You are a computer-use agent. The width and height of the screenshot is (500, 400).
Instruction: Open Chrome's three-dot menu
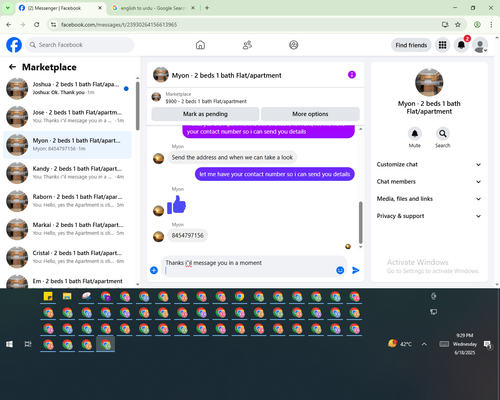click(x=491, y=25)
